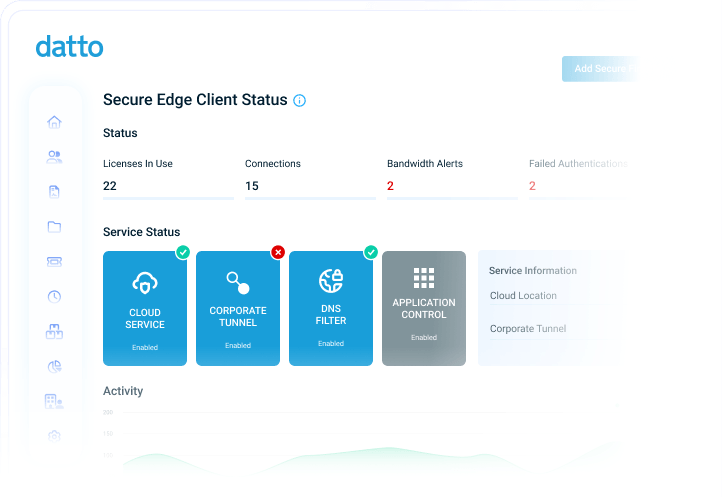Select the Corporate Tunnel card label
Image resolution: width=722 pixels, height=497 pixels.
238,316
